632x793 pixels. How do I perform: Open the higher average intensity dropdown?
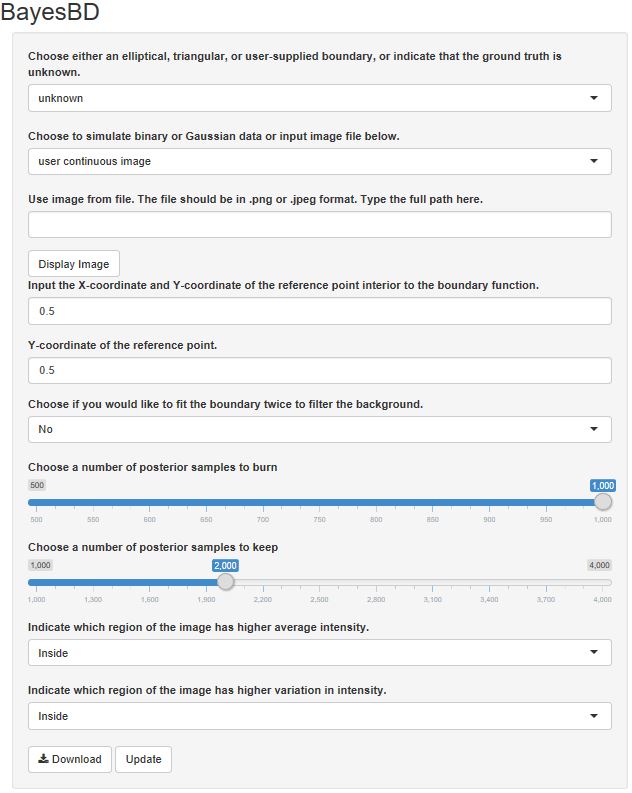coord(319,653)
